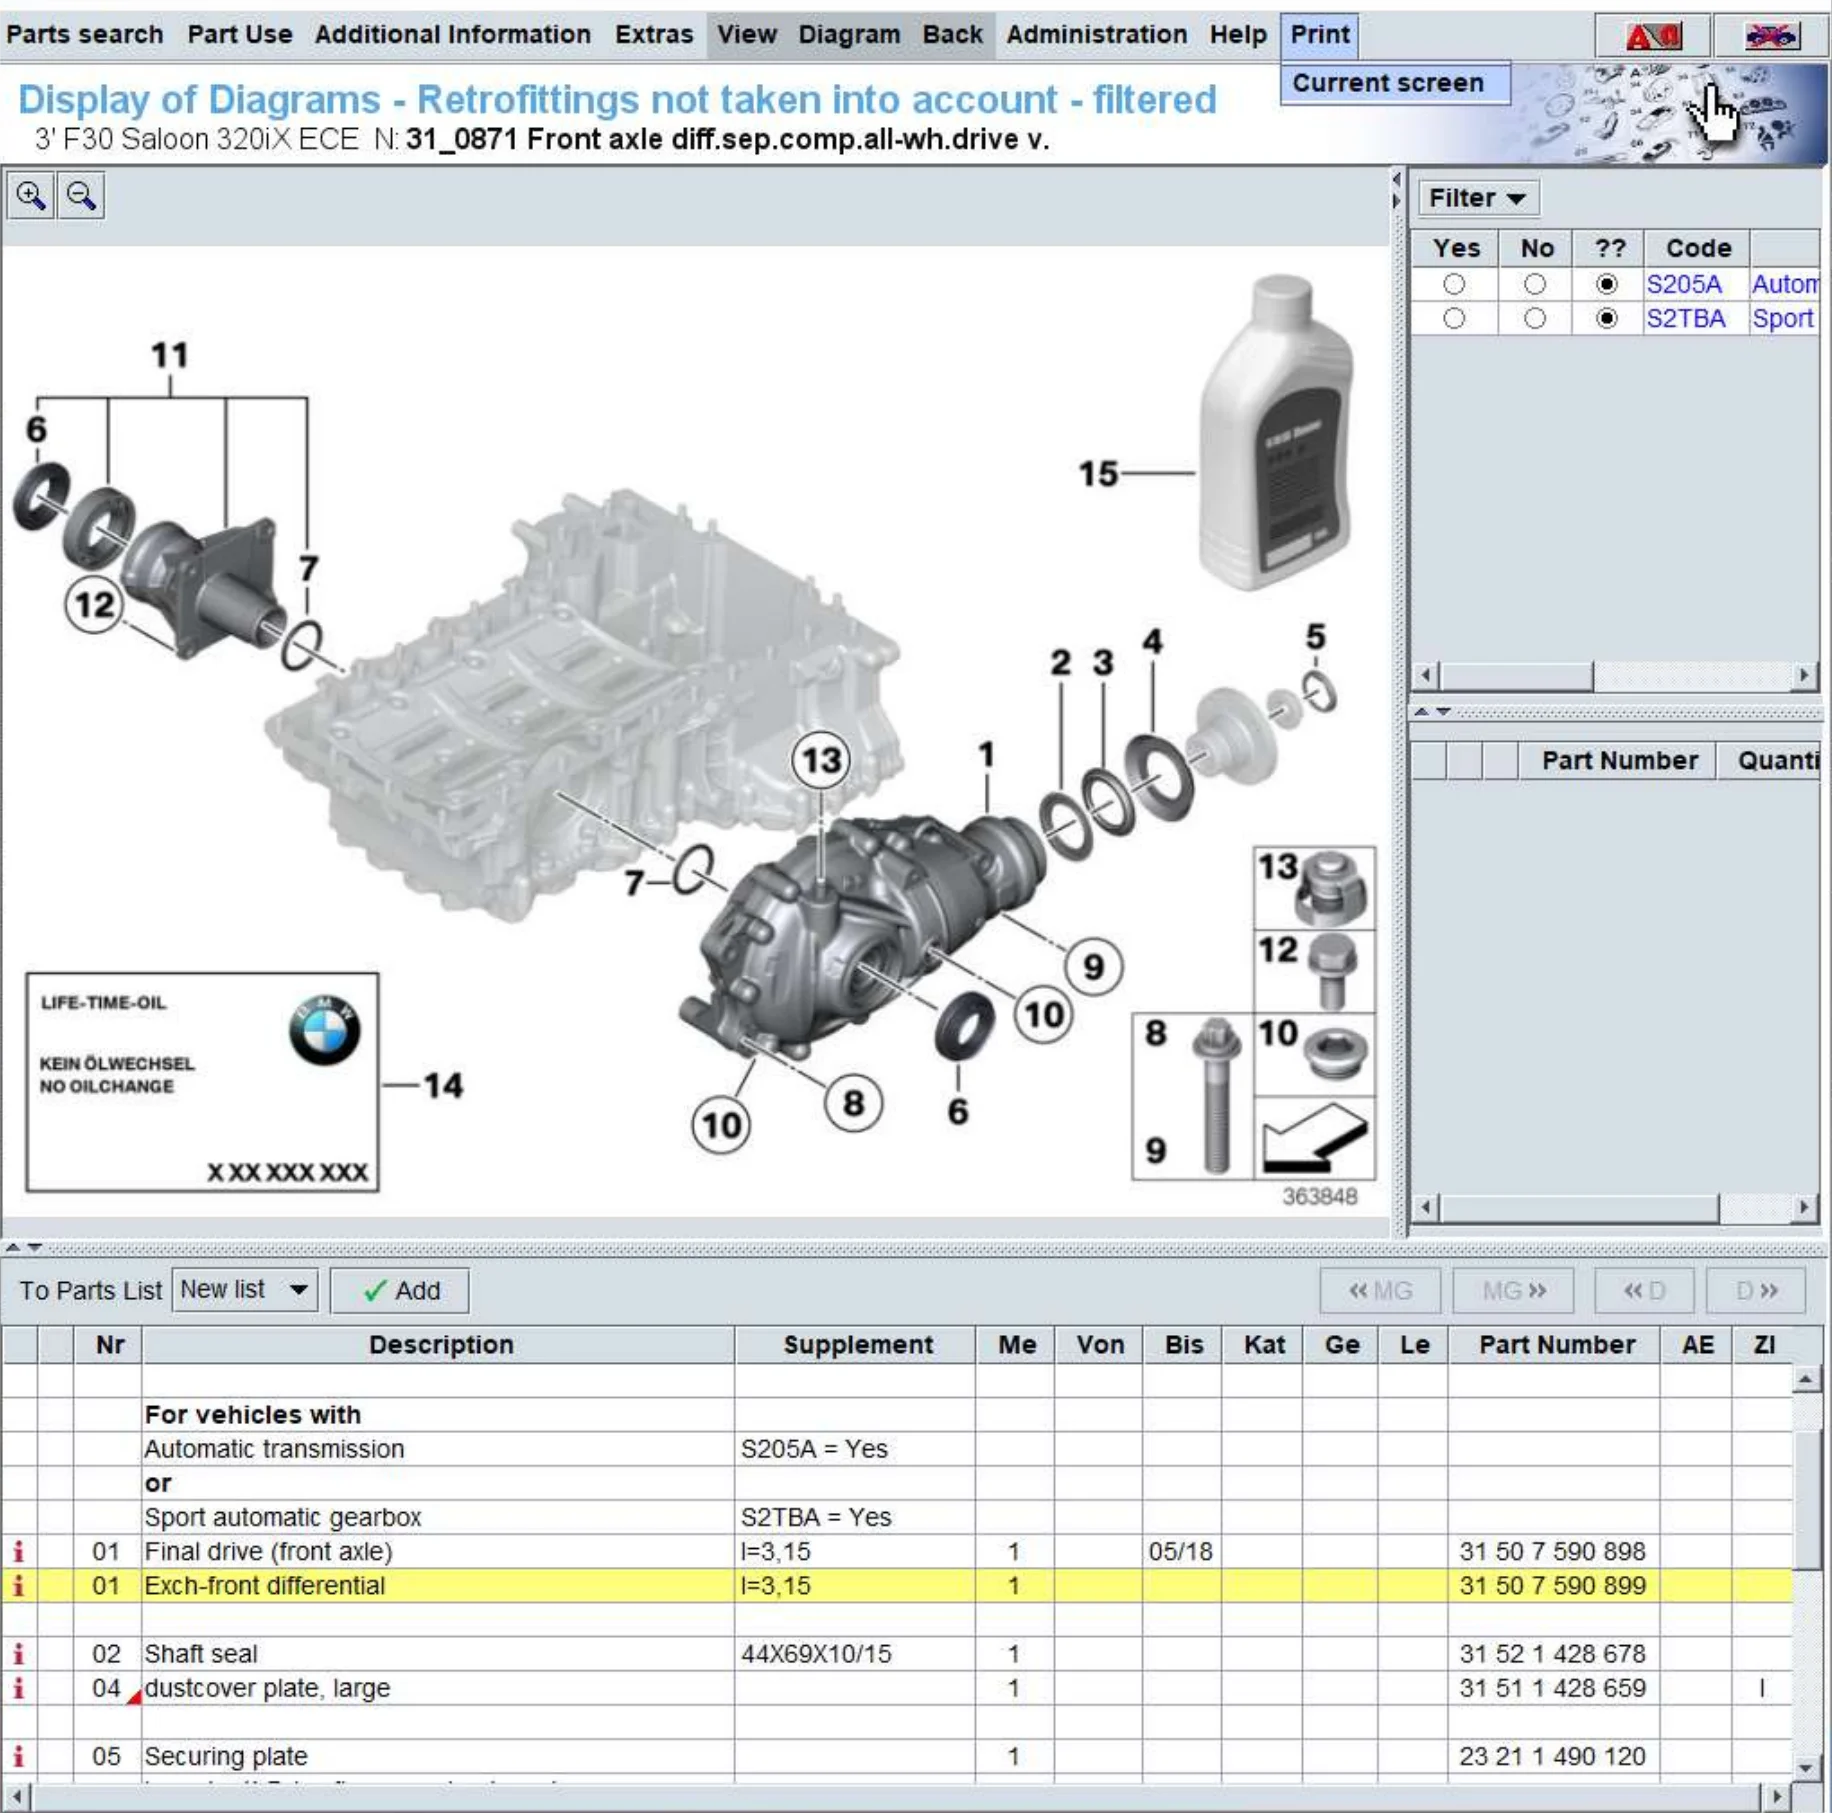Viewport: 1832px width, 1813px height.
Task: Select the ?? radio button for S205A
Action: point(1606,285)
